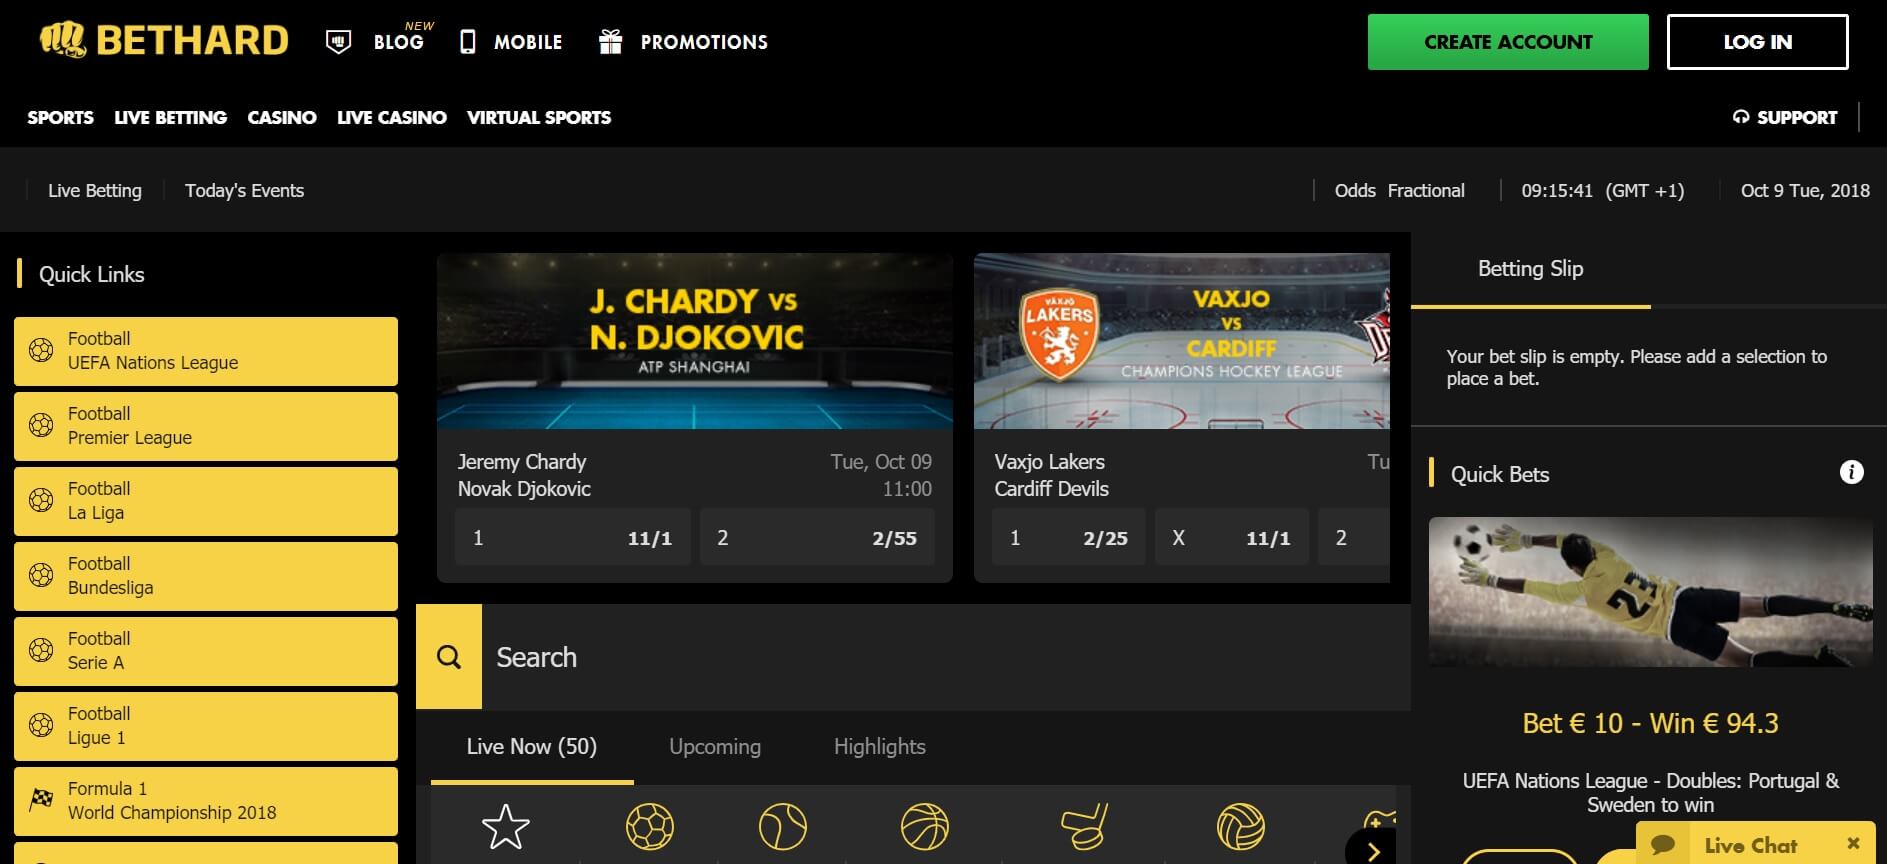The image size is (1887, 864).
Task: Open the Promotions link
Action: [x=704, y=42]
